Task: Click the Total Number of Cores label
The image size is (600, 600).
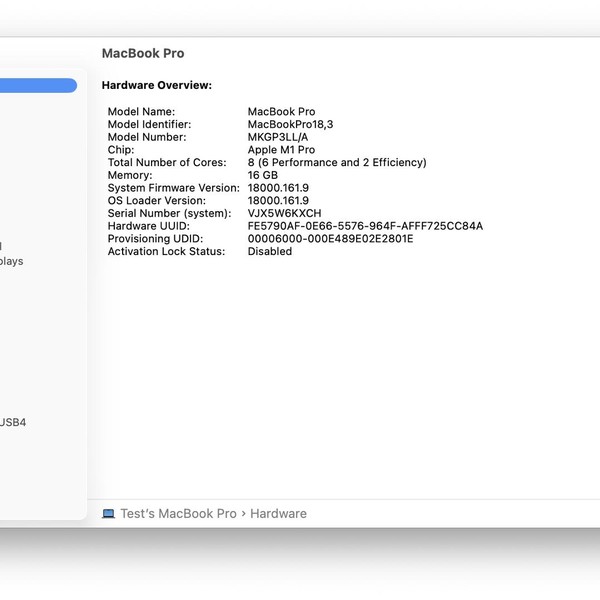Action: click(167, 162)
